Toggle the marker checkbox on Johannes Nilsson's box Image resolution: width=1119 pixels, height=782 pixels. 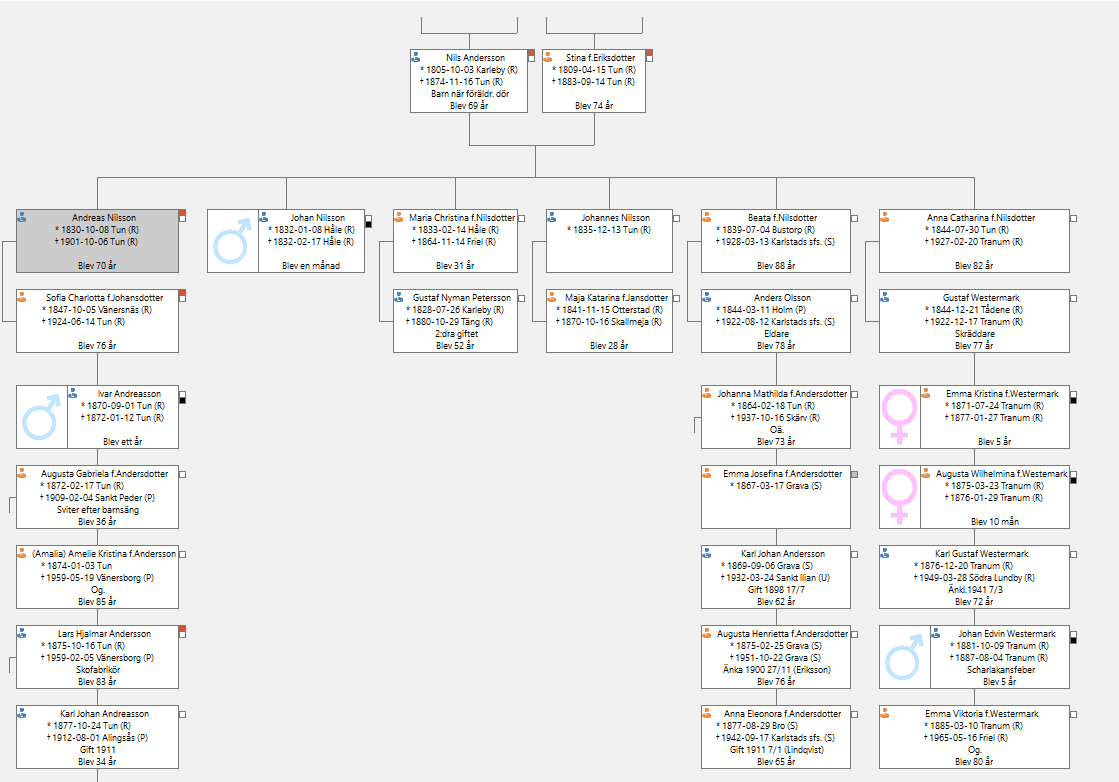pos(677,218)
